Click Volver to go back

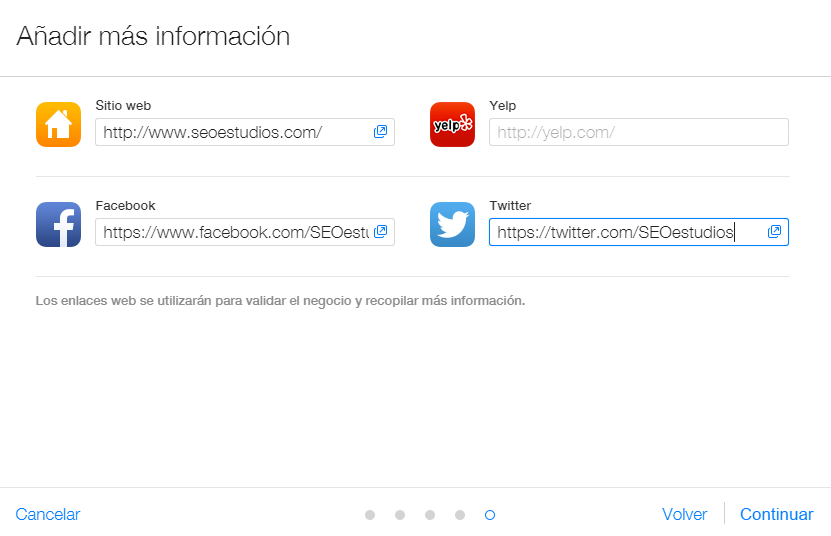coord(684,514)
